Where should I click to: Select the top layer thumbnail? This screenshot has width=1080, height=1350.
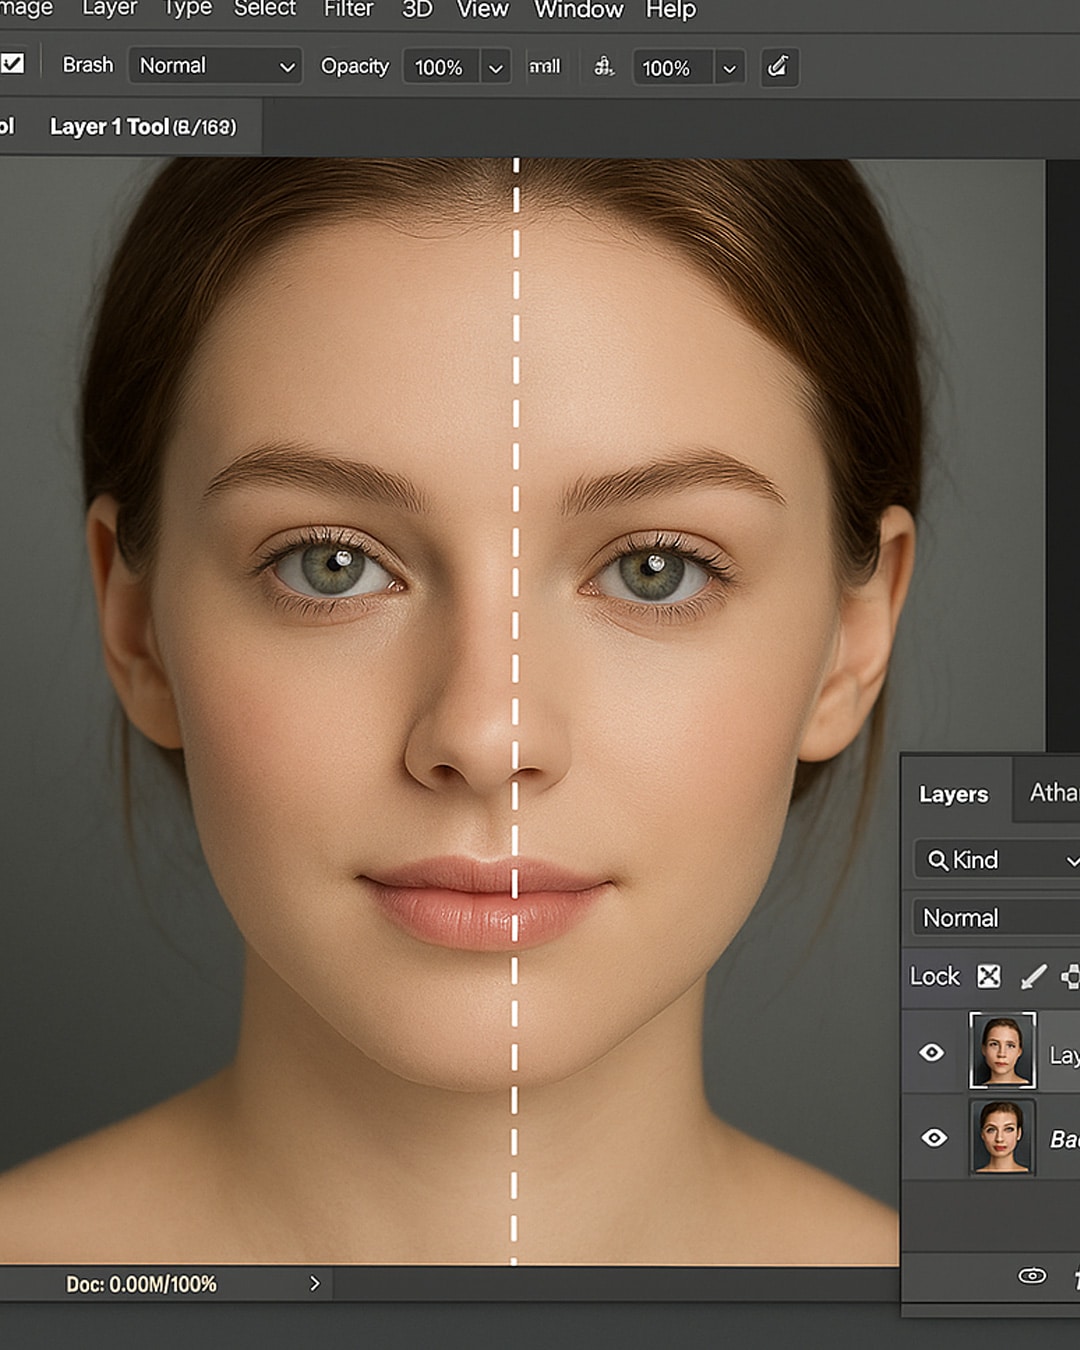(1002, 1050)
